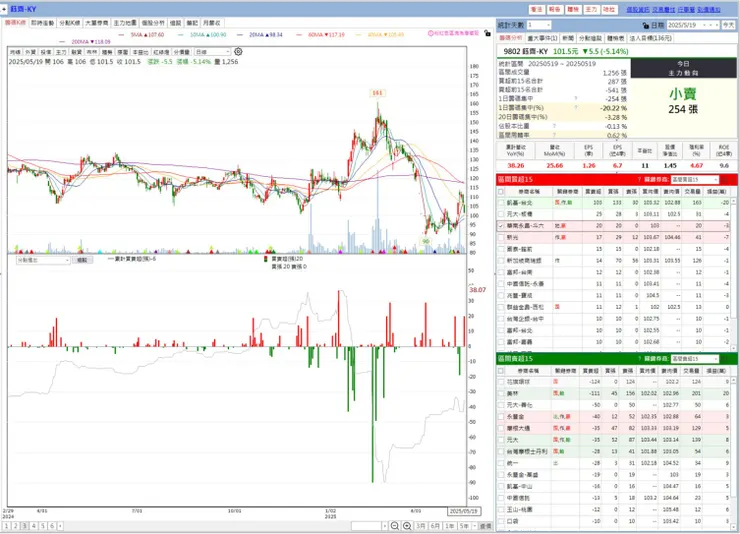
Task: Open the 個股分析 tab
Action: 153,23
